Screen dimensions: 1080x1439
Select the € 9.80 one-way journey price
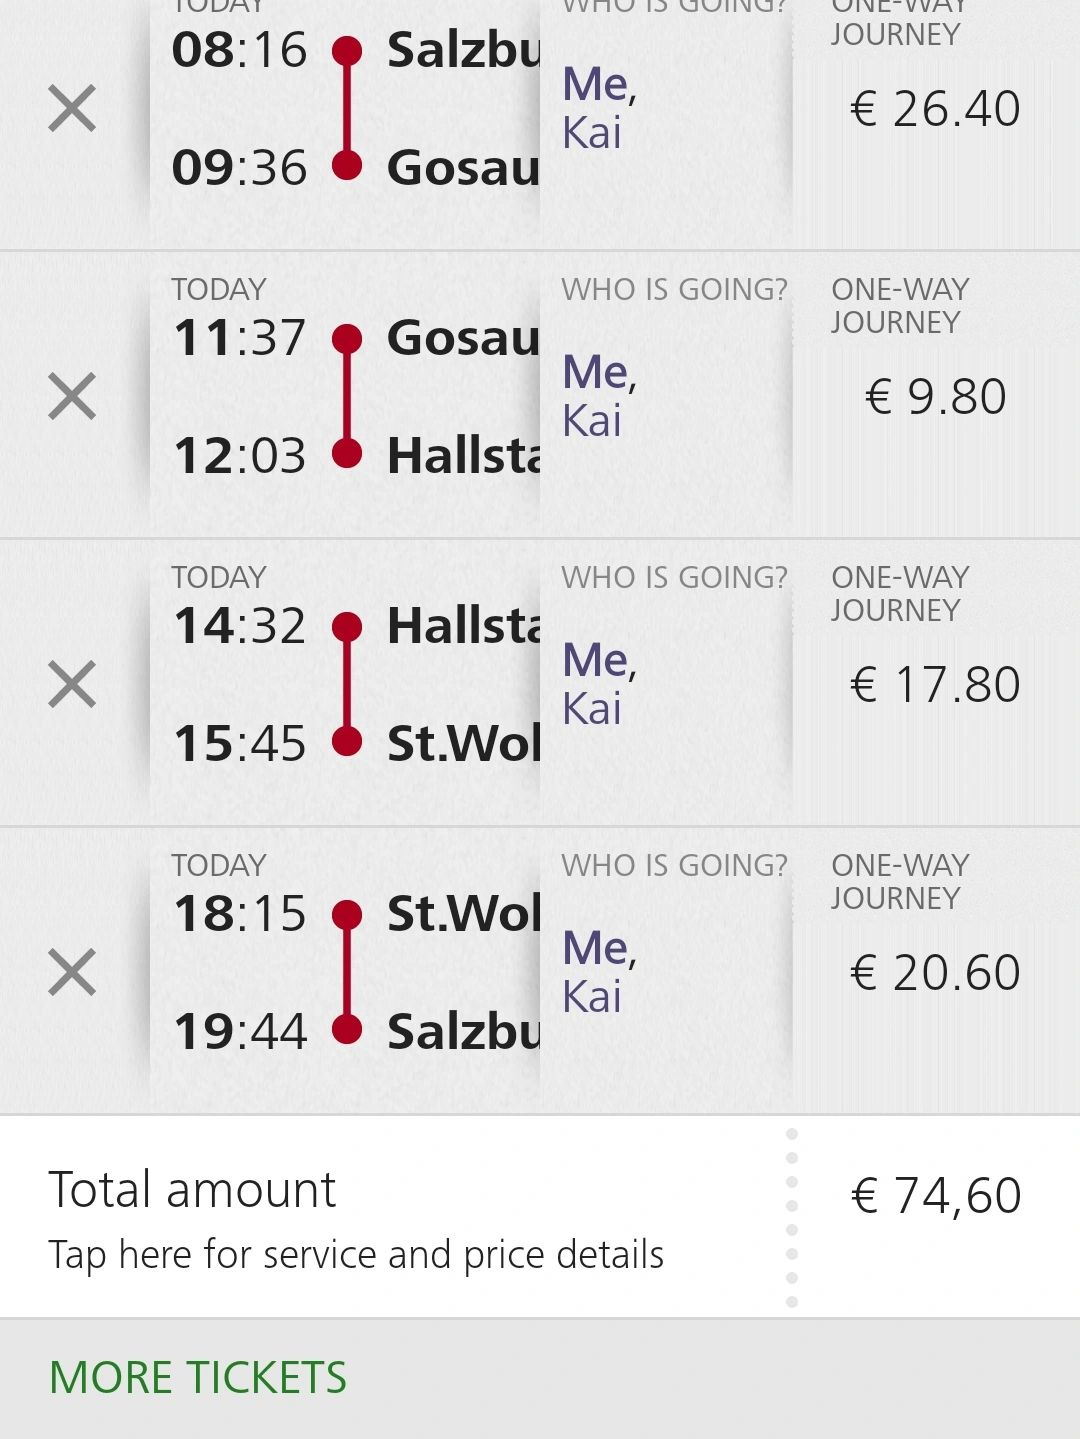(935, 396)
